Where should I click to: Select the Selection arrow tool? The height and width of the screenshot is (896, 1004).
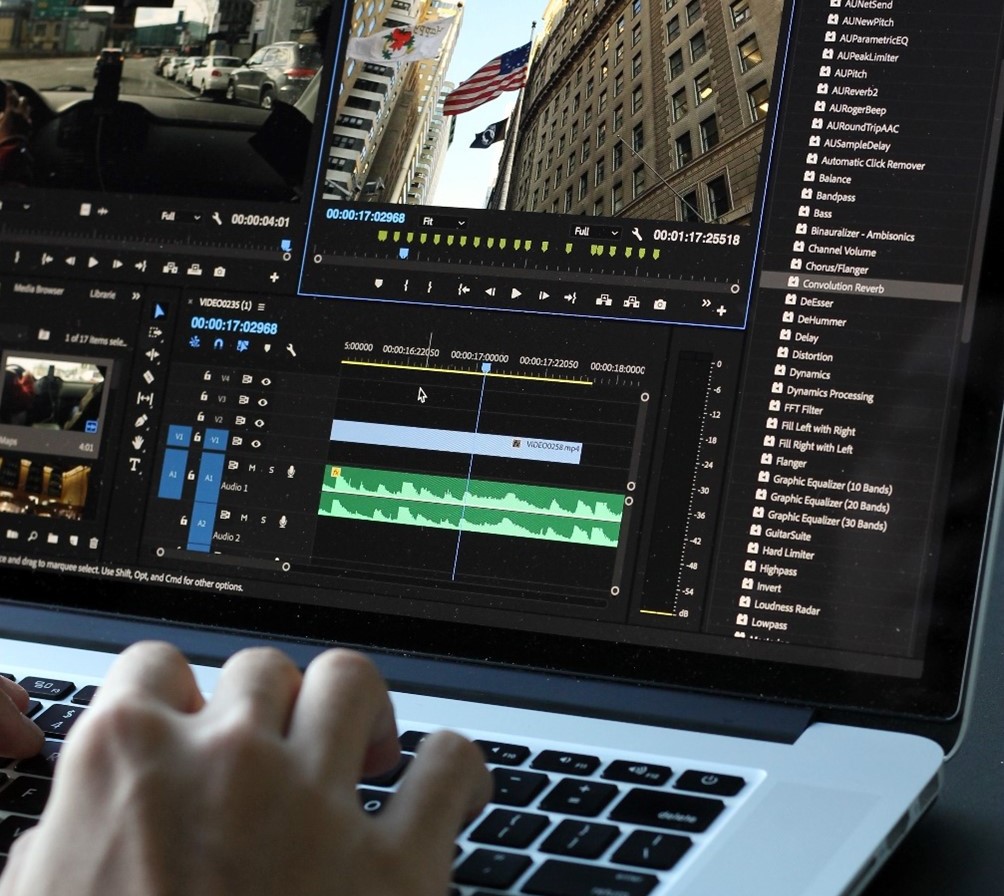click(x=159, y=312)
